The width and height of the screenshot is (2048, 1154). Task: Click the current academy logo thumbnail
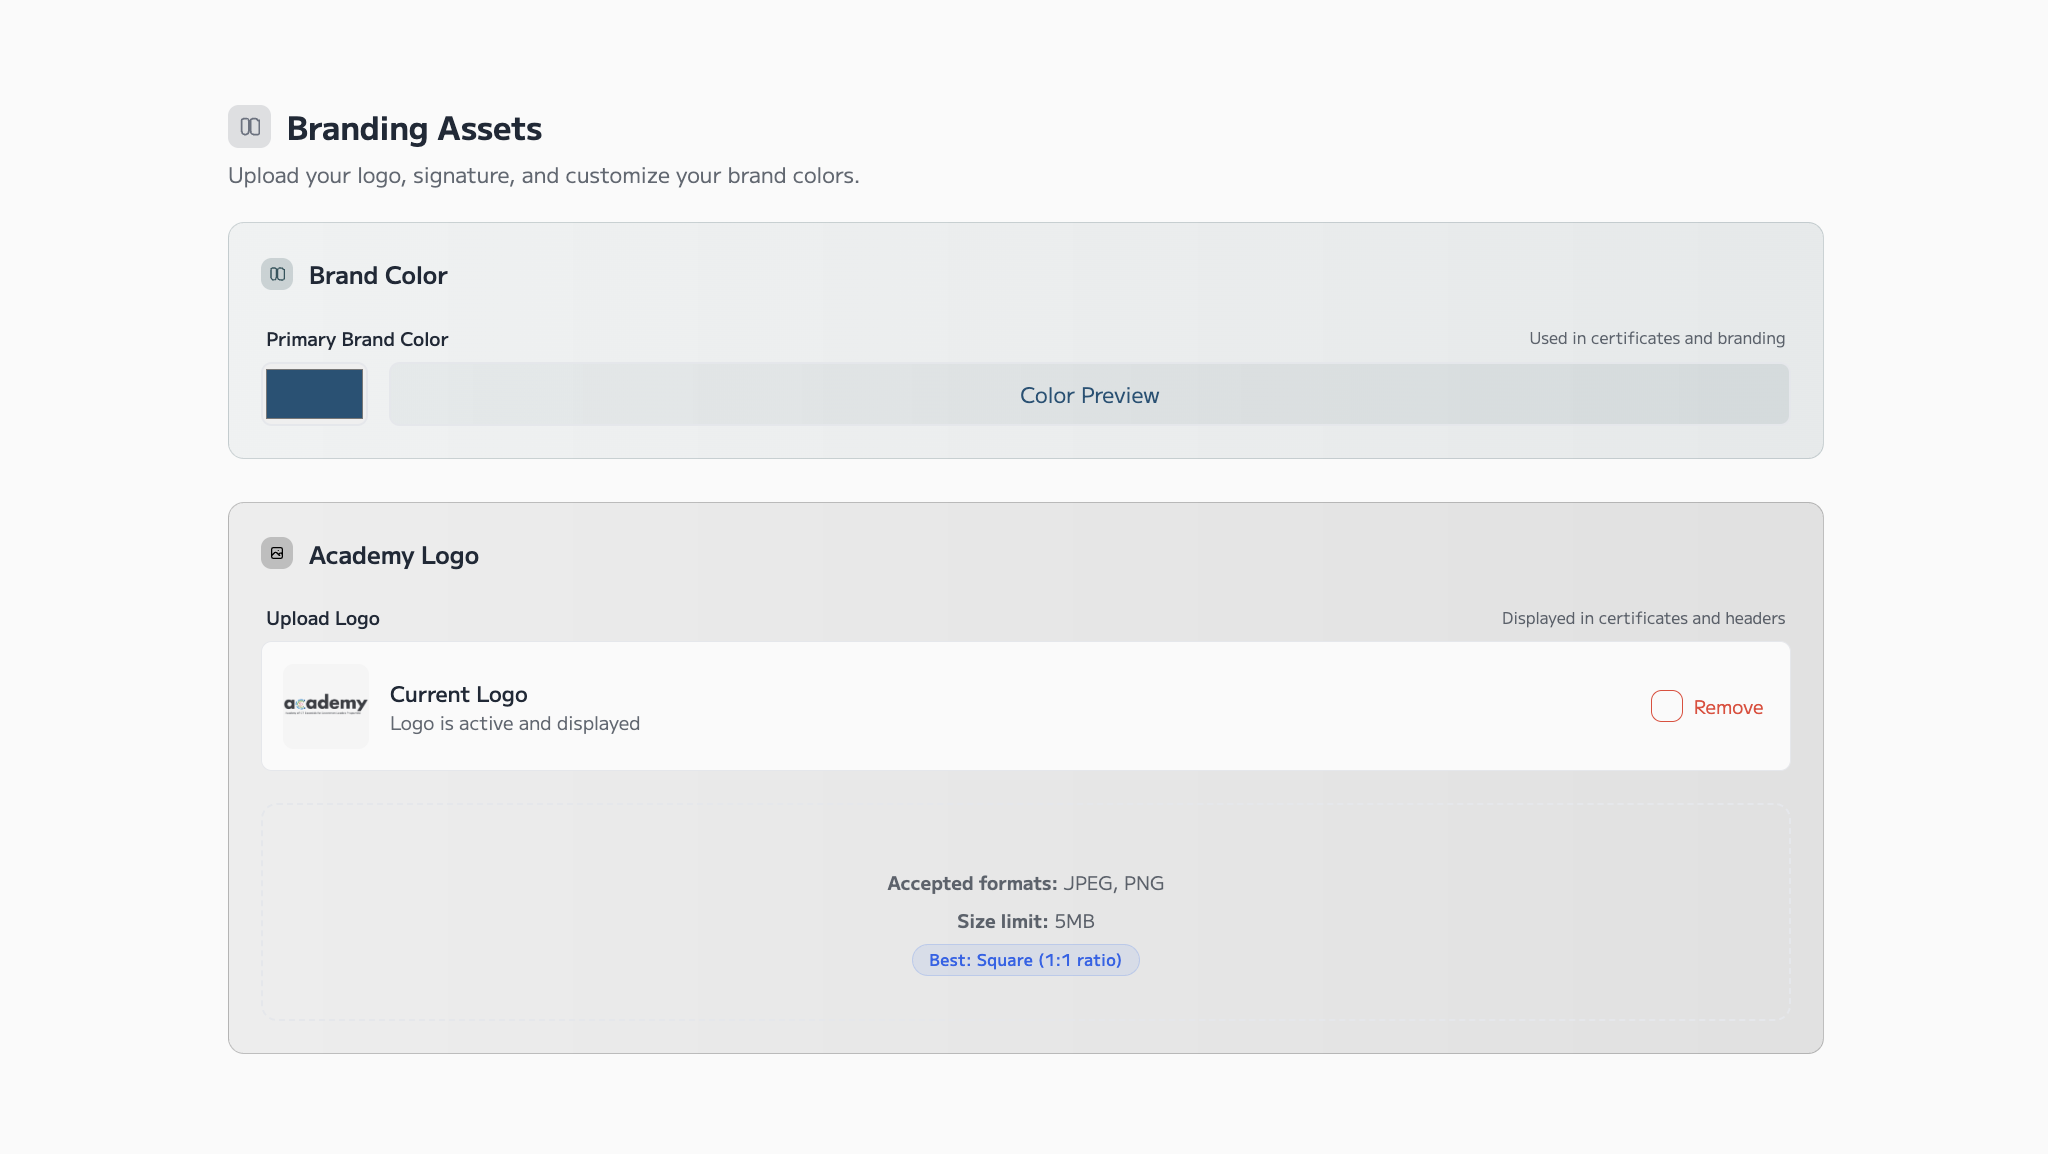(x=325, y=705)
